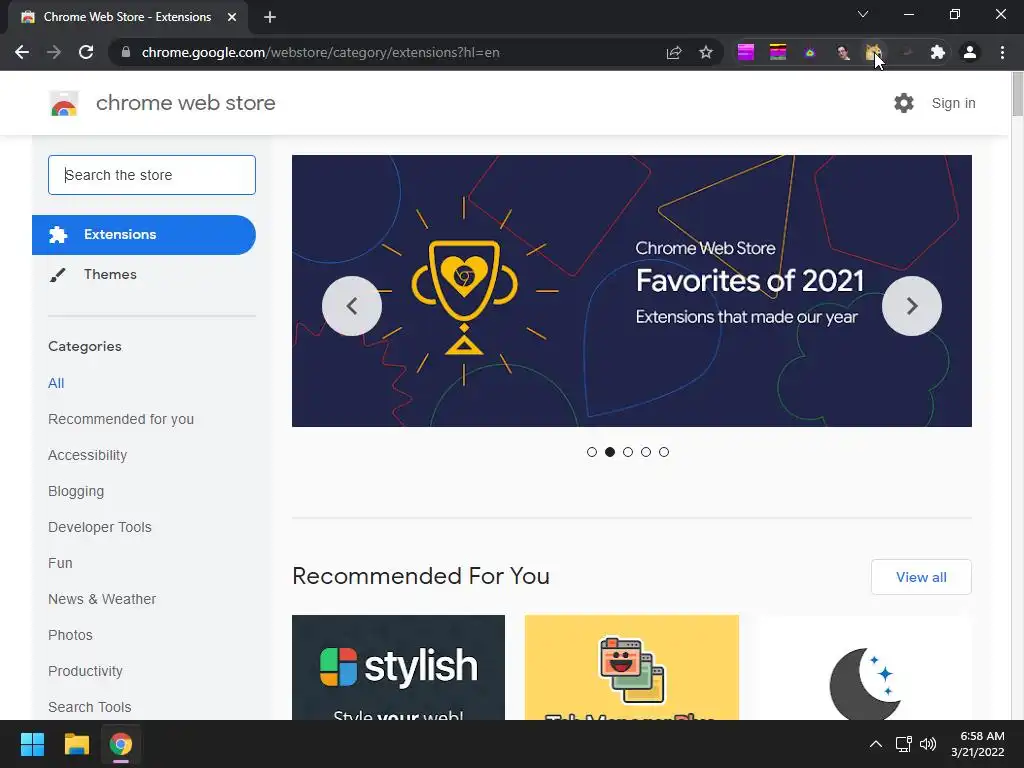Viewport: 1024px width, 768px height.
Task: Open the Chrome three-dot menu
Action: [1002, 52]
